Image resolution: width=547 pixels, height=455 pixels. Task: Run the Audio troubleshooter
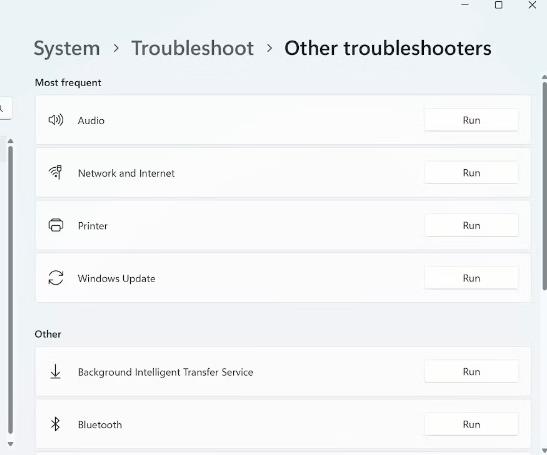click(471, 120)
